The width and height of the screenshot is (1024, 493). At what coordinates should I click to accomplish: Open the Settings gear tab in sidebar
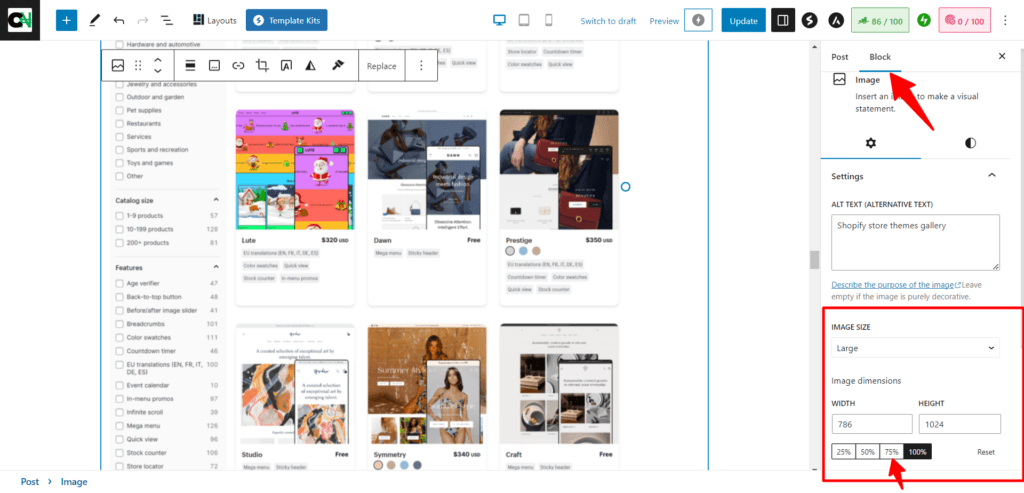pyautogui.click(x=871, y=142)
